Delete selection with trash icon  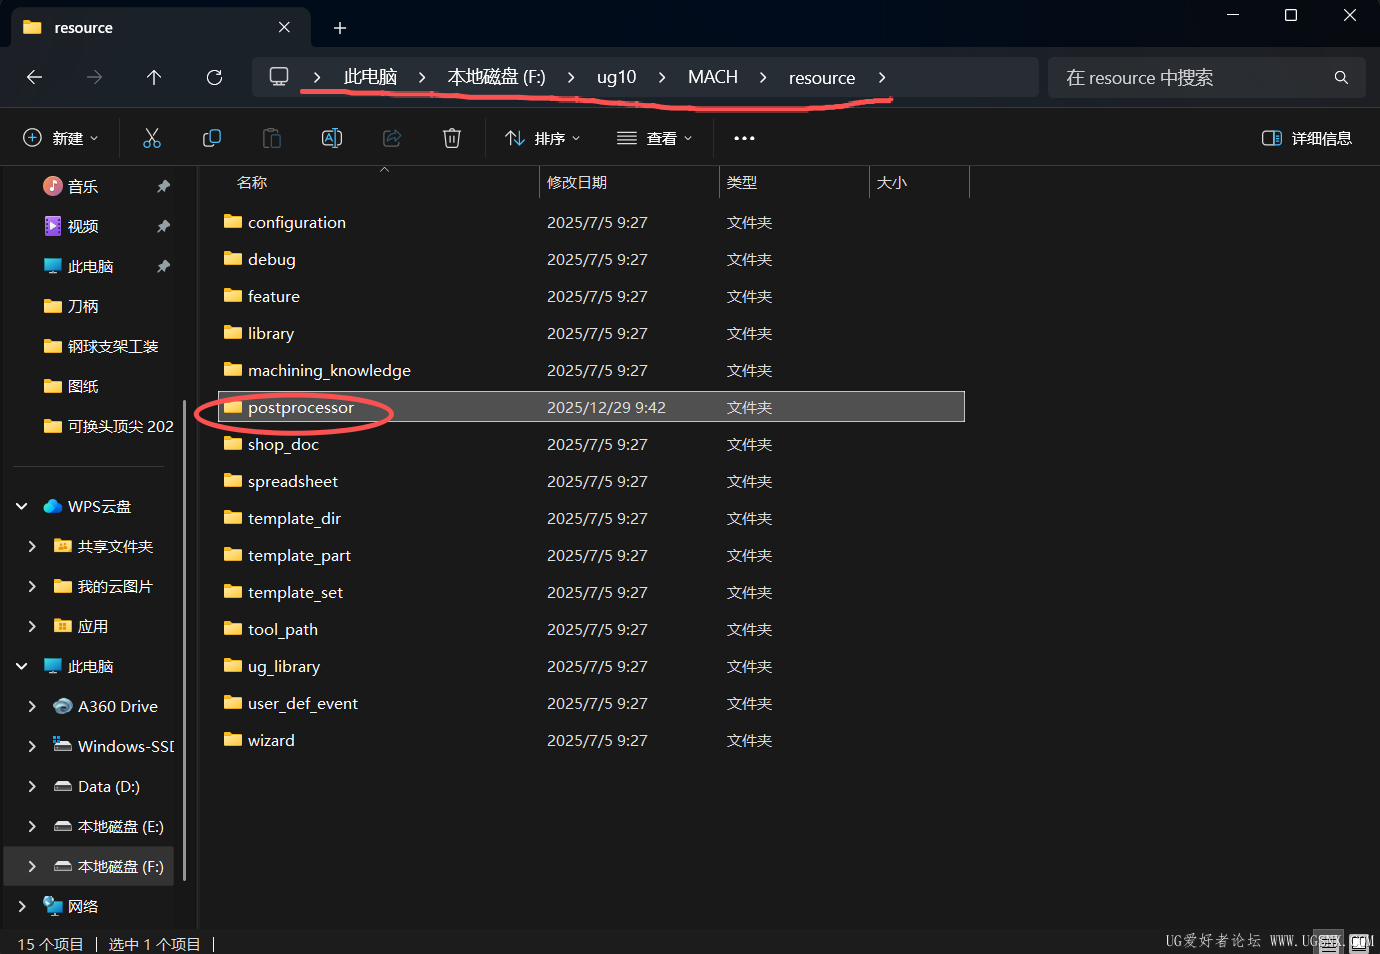[452, 138]
